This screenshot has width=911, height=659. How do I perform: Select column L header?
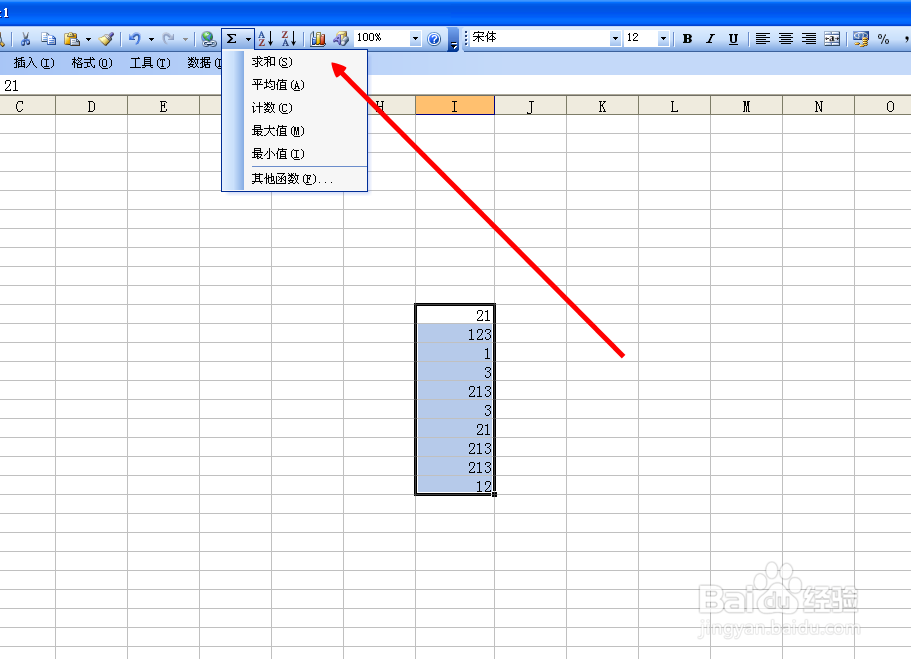674,106
